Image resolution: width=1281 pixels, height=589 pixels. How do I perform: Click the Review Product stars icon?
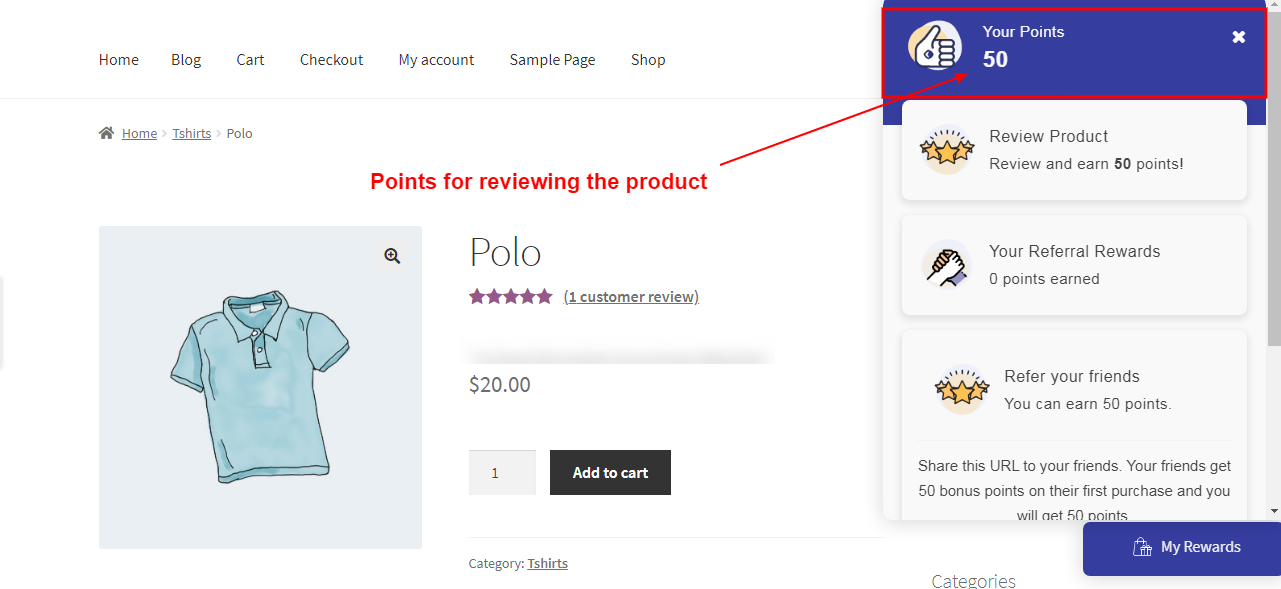[x=947, y=150]
